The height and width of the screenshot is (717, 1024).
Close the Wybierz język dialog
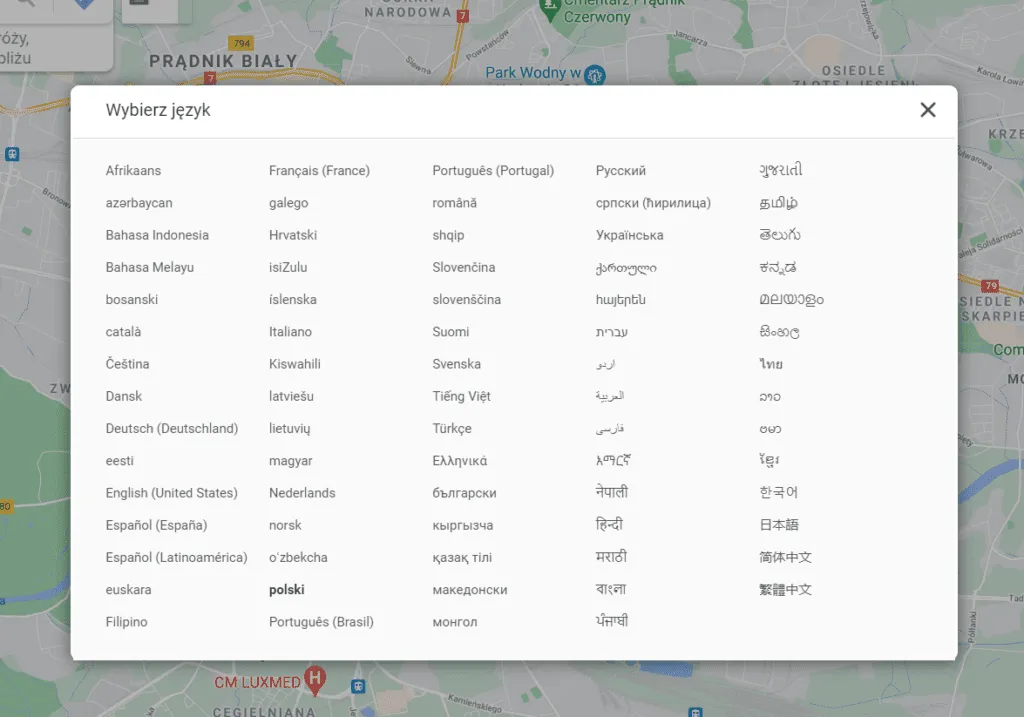coord(927,110)
